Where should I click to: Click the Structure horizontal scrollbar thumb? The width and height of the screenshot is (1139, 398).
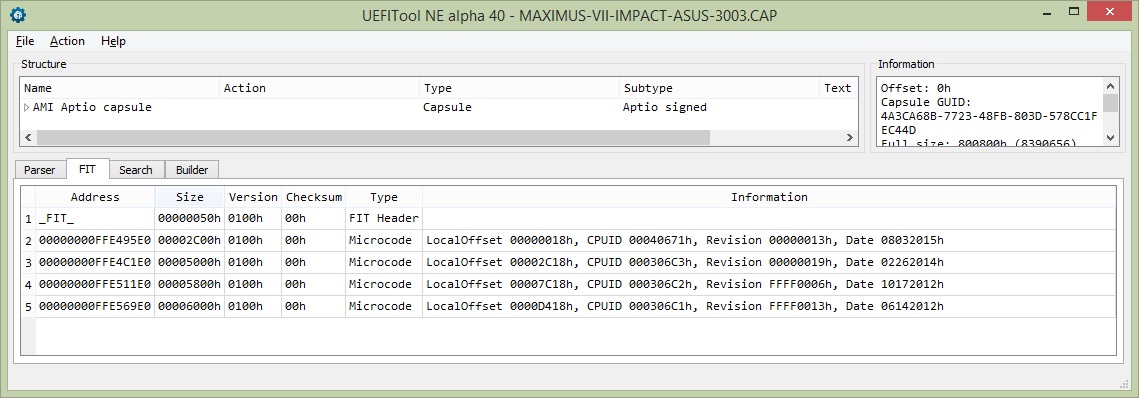(x=373, y=137)
